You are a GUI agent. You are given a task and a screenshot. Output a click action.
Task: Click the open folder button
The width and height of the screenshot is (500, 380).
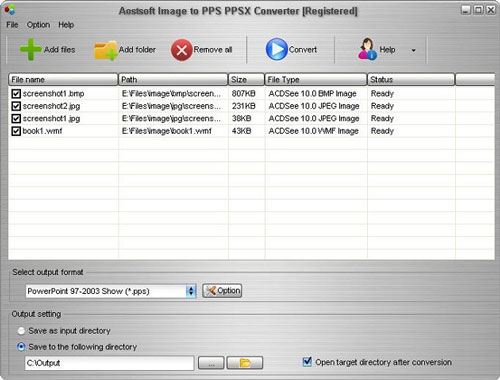[x=245, y=363]
